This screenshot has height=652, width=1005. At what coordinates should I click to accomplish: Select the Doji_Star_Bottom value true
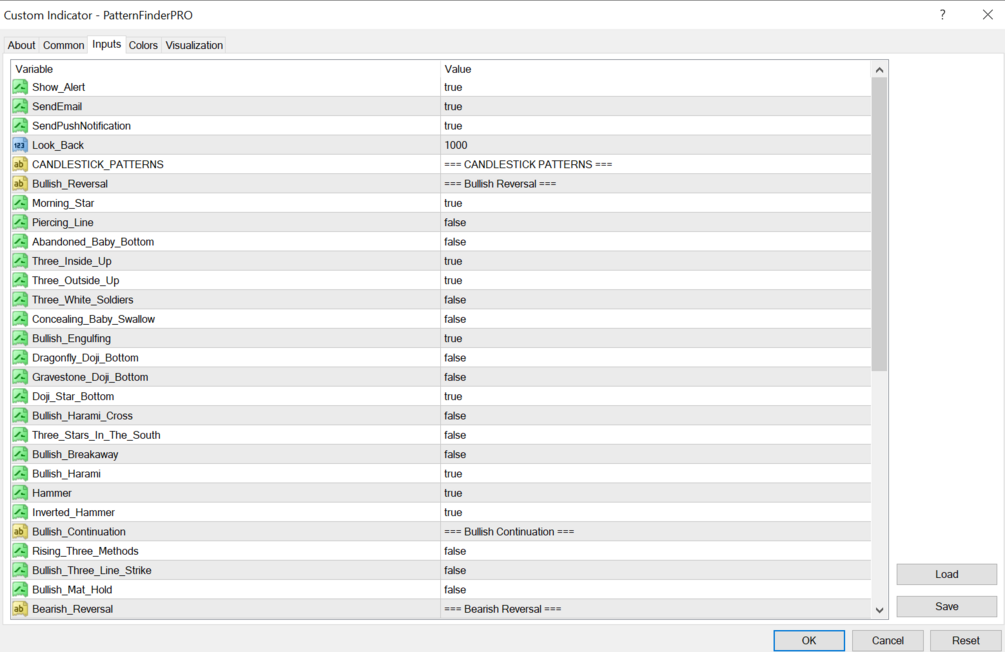tap(453, 396)
